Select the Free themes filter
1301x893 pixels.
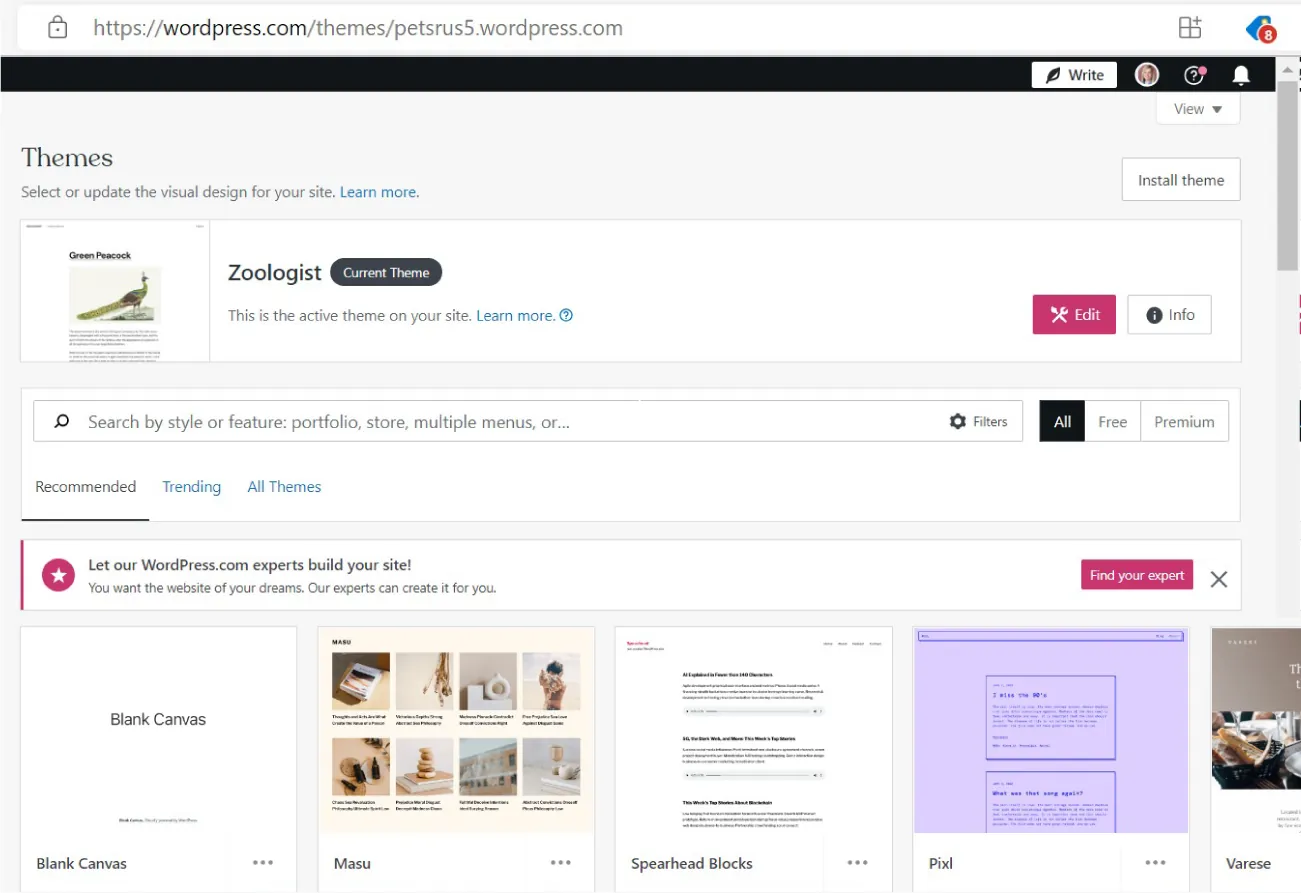[x=1112, y=421]
